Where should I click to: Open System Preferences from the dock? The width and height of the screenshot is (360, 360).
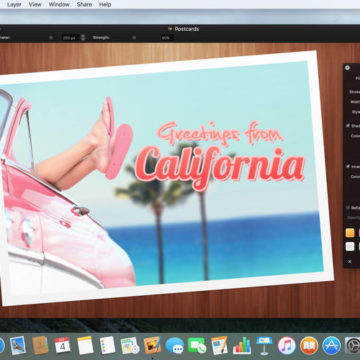click(x=353, y=345)
